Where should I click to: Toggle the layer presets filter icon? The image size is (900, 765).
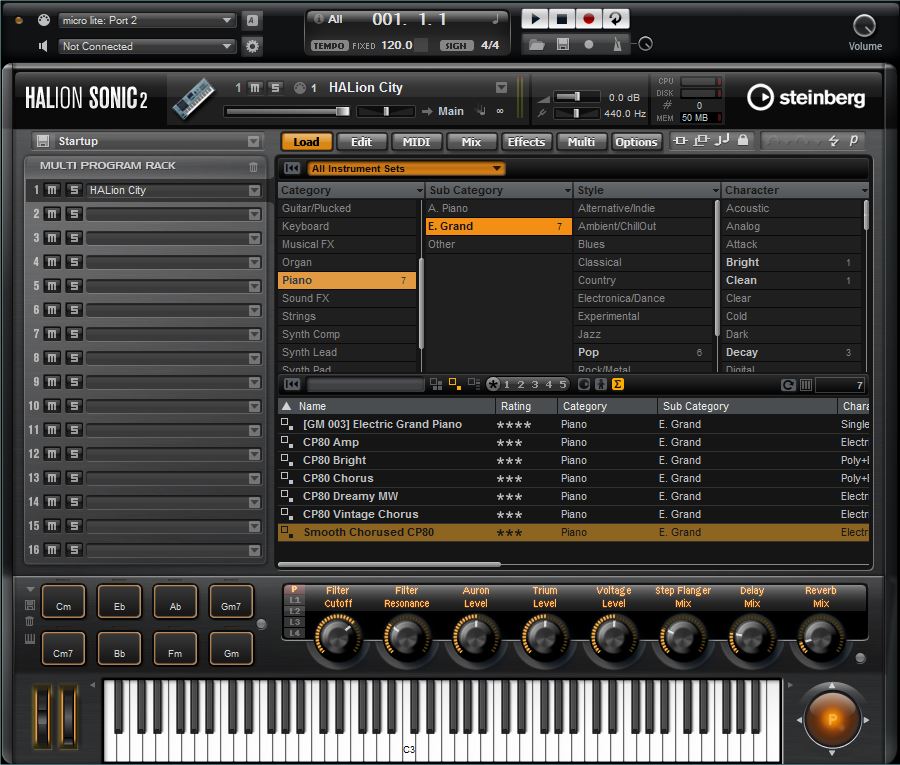(x=474, y=384)
